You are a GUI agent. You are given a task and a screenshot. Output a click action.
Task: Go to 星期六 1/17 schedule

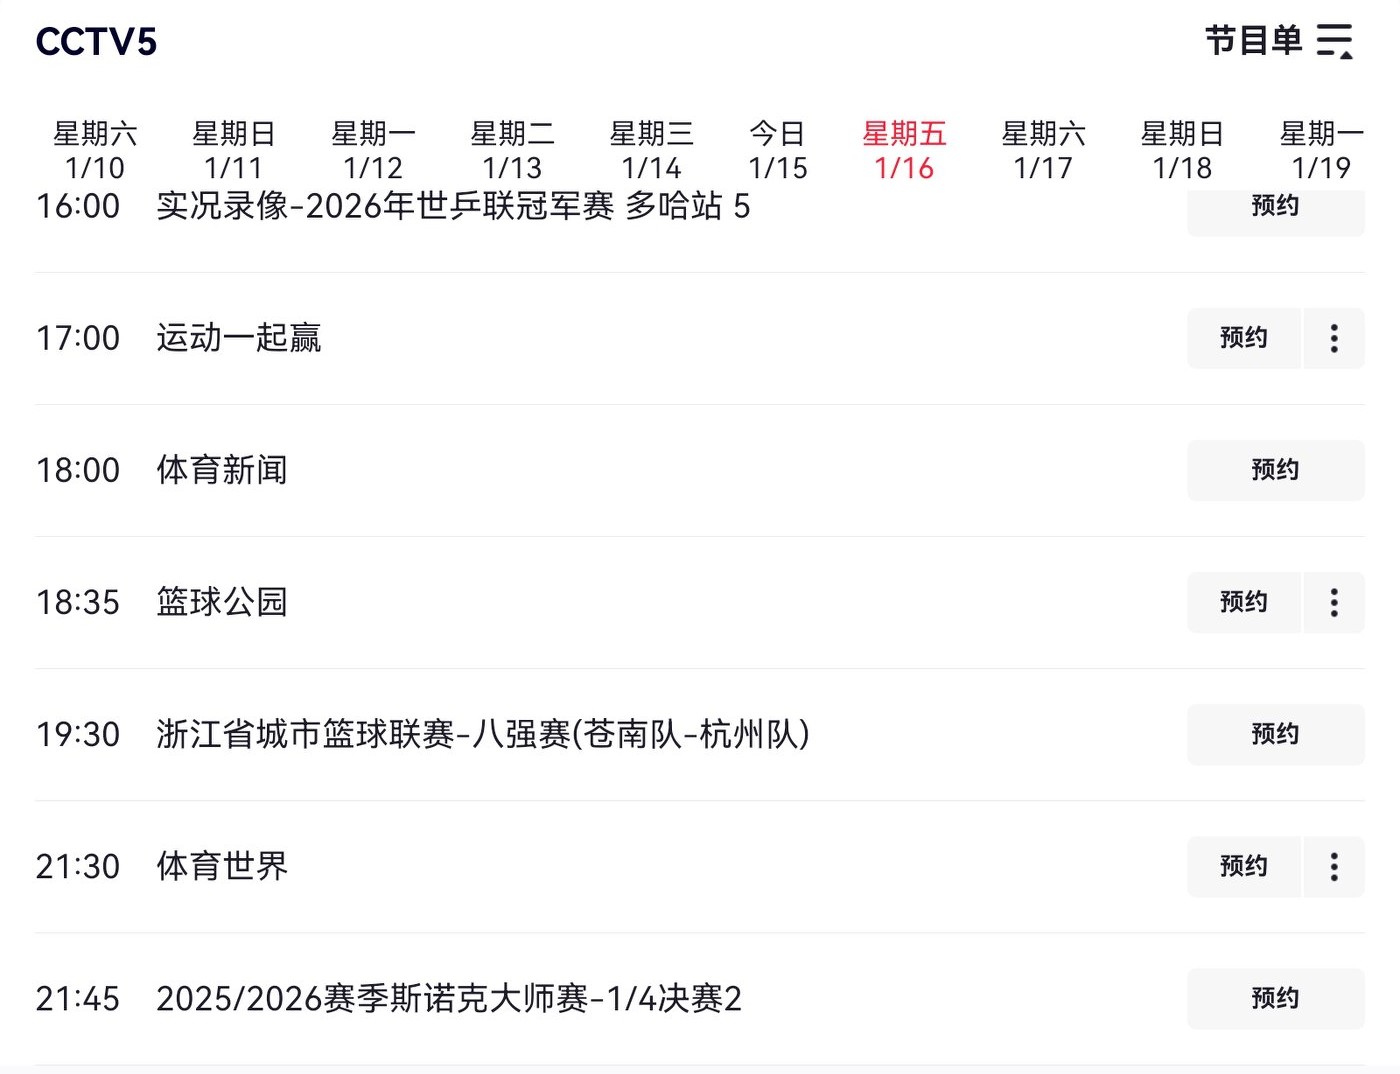coord(1043,150)
